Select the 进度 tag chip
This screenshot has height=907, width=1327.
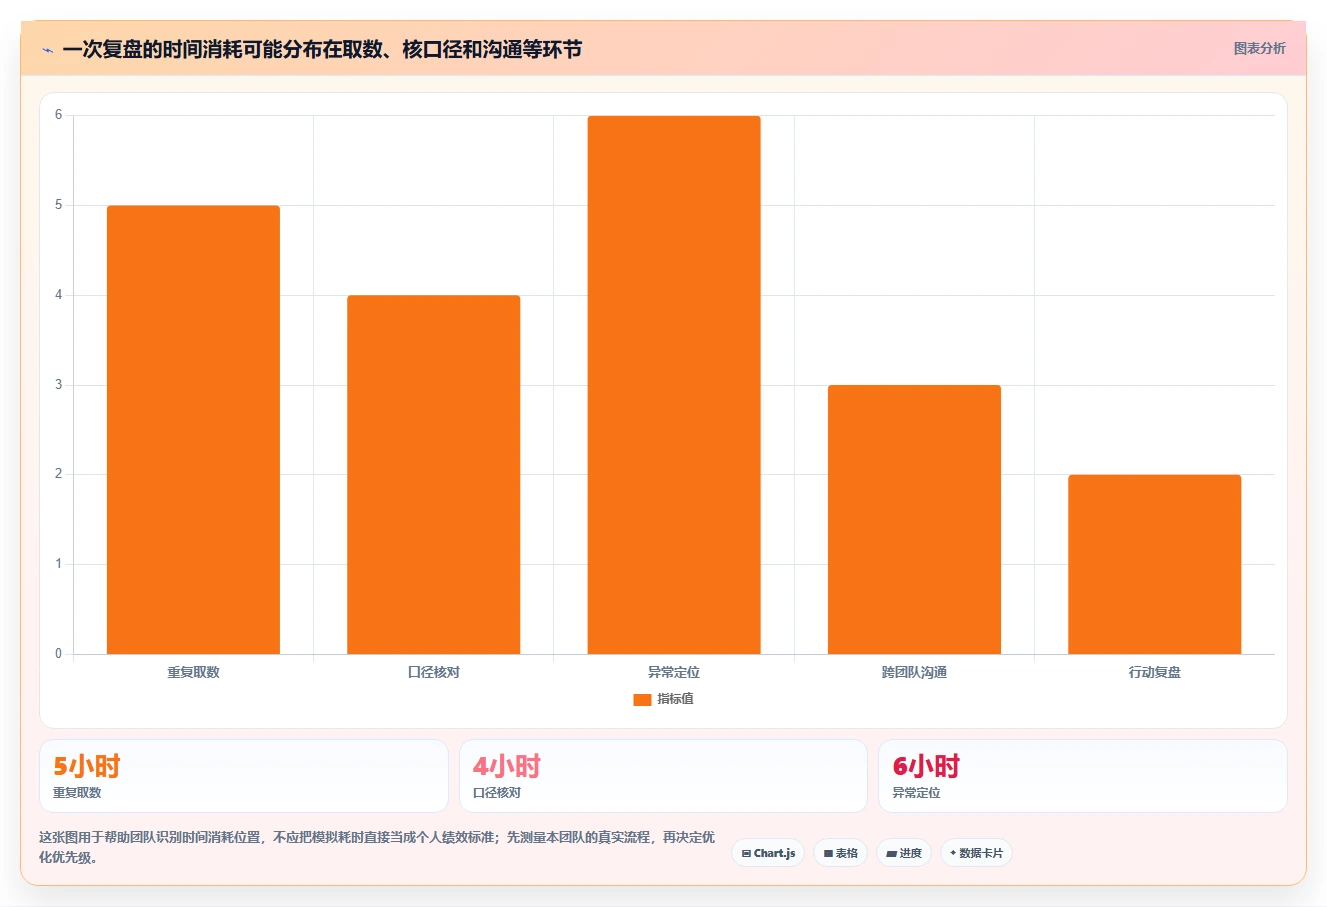(904, 853)
